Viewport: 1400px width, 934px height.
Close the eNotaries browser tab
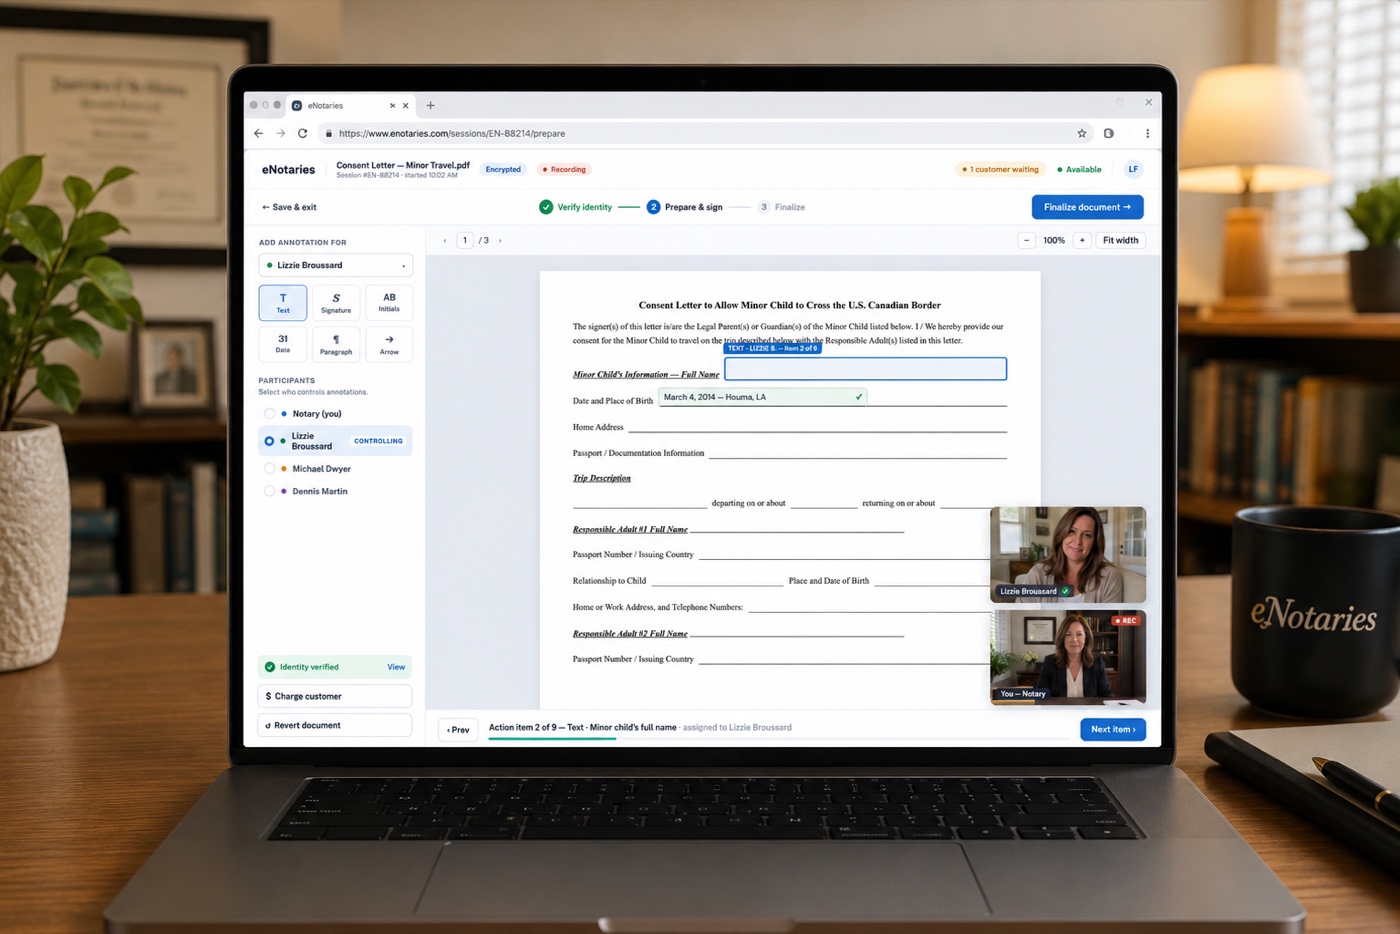[405, 105]
